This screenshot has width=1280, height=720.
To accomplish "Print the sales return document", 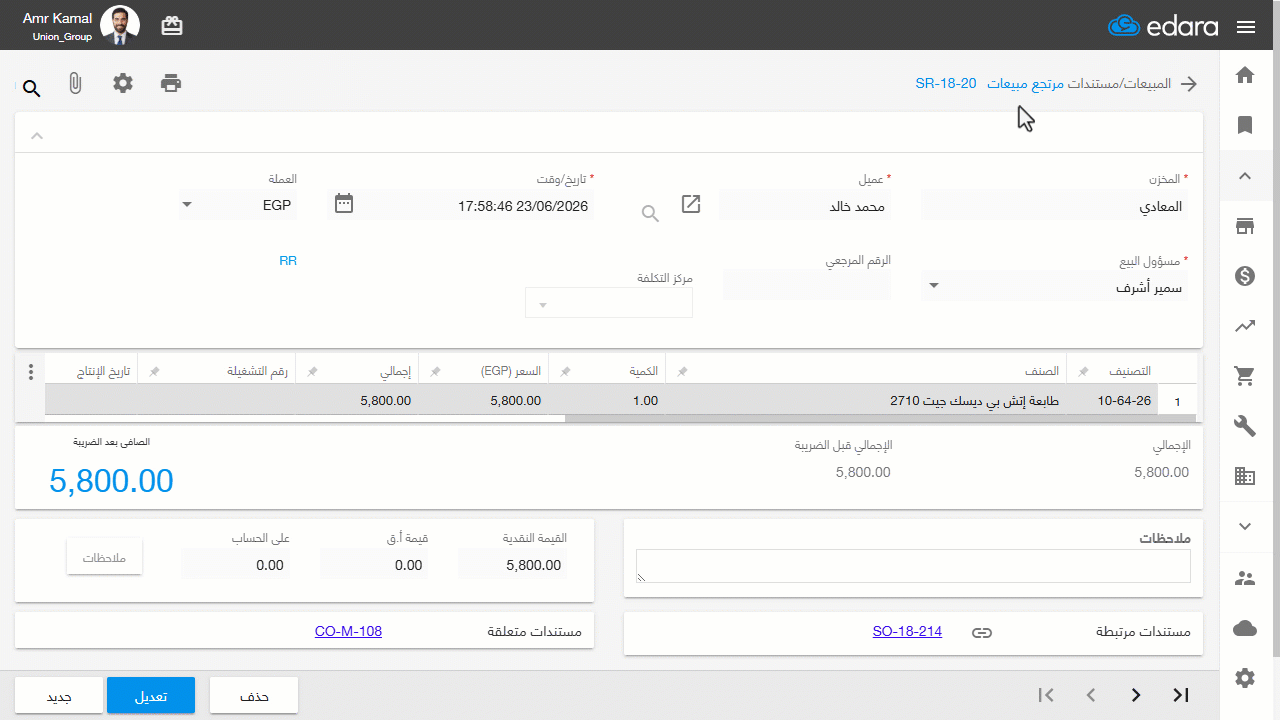I will click(171, 83).
